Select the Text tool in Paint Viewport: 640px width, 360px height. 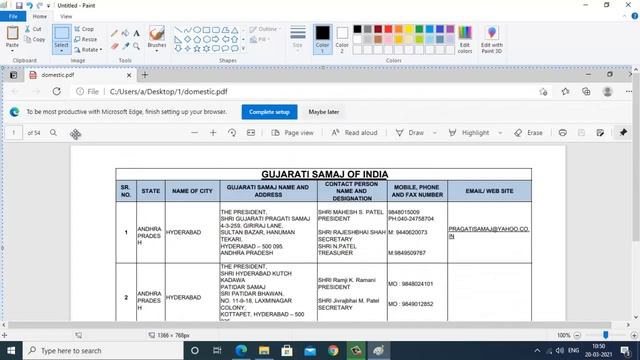point(136,33)
